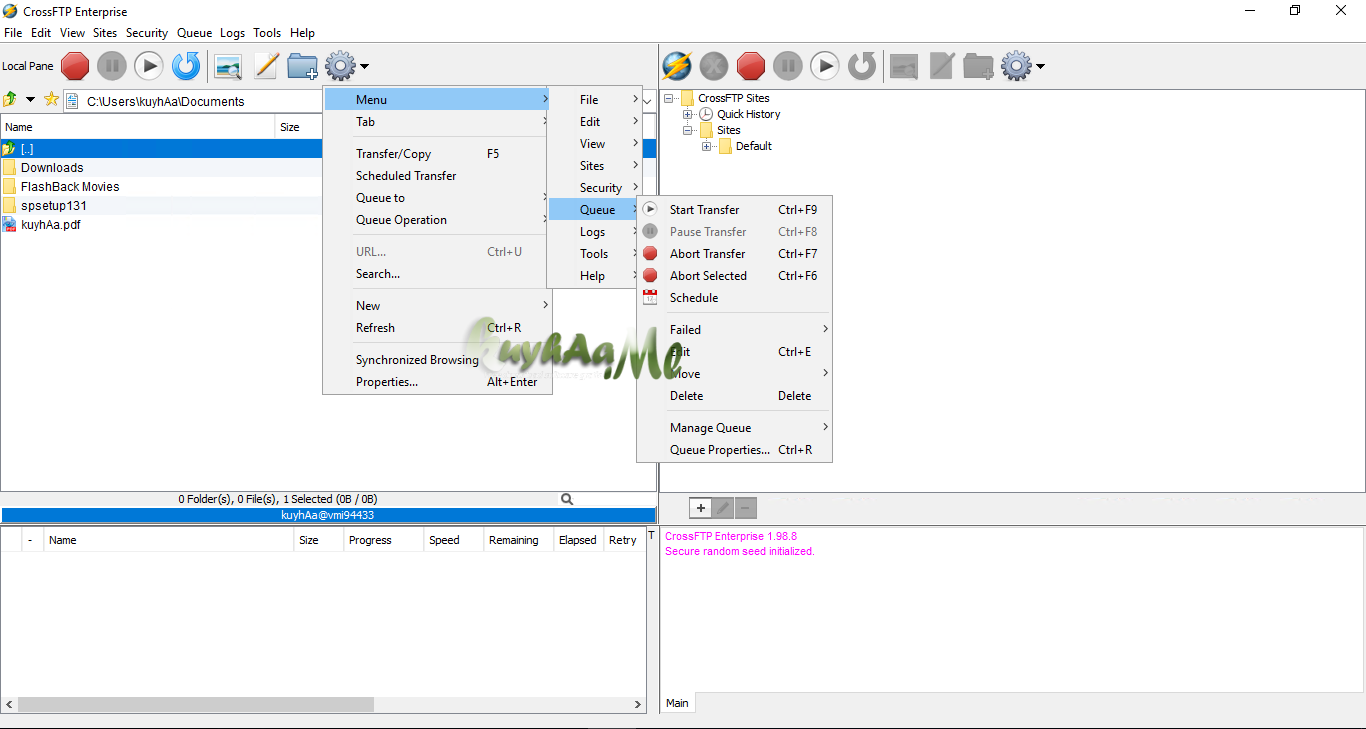
Task: Click the Local Pane gear settings icon
Action: tap(340, 67)
